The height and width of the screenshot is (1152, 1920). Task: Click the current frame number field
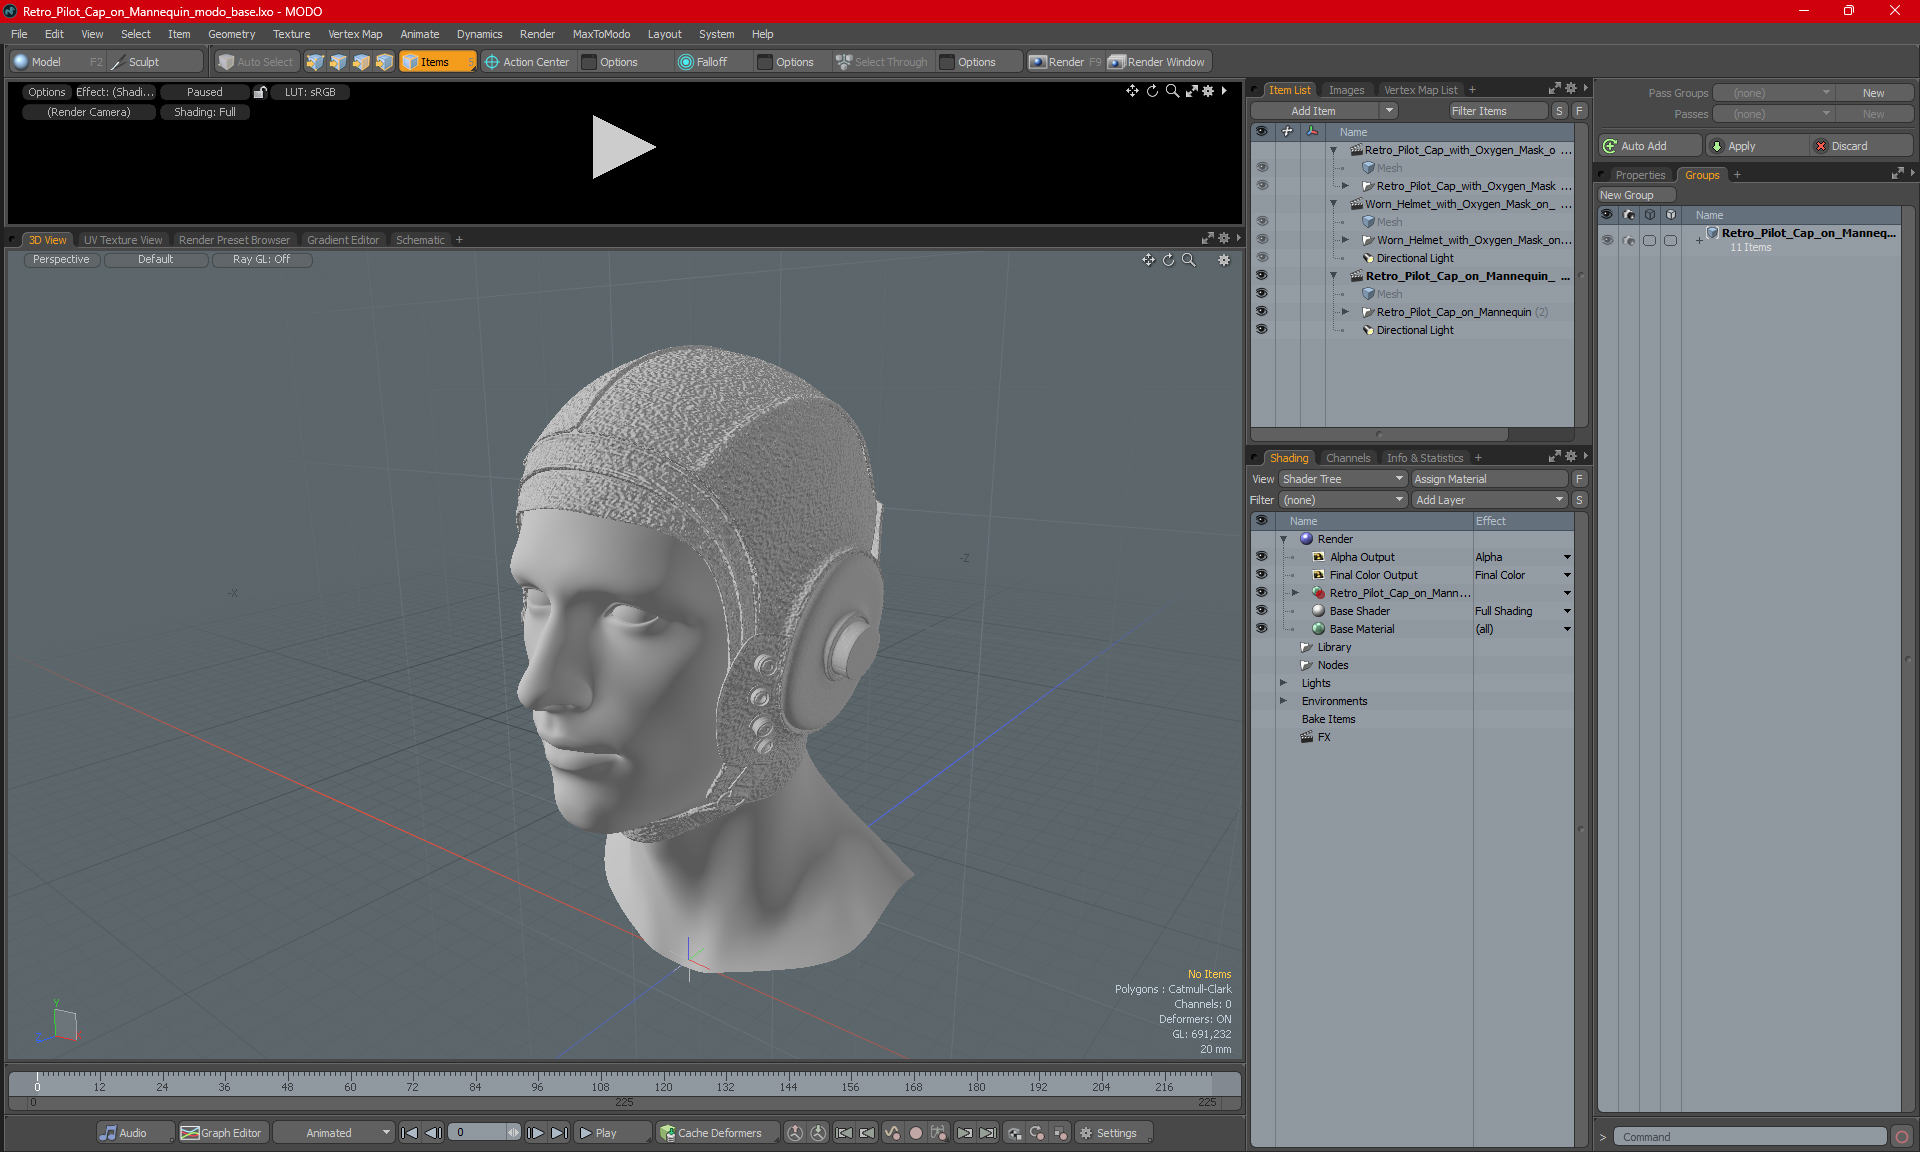pyautogui.click(x=479, y=1133)
